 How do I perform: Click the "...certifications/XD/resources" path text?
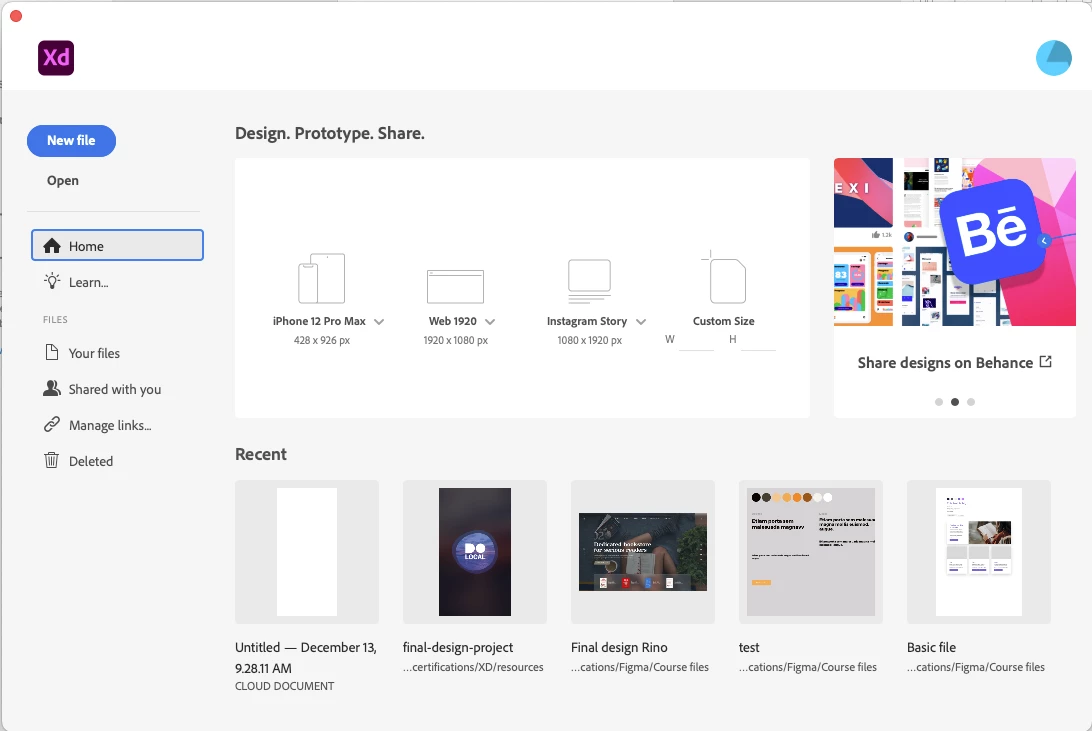click(473, 667)
